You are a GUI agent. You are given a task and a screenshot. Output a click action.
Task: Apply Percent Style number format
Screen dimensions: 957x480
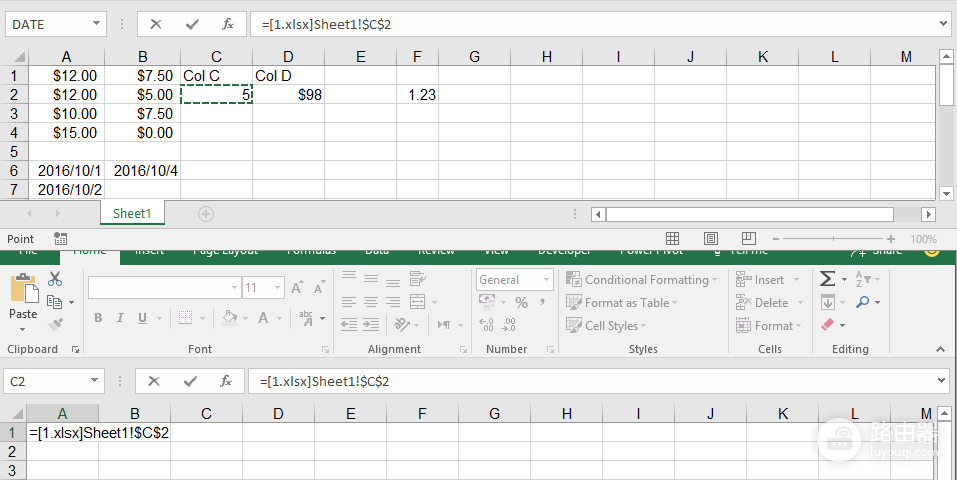521,302
